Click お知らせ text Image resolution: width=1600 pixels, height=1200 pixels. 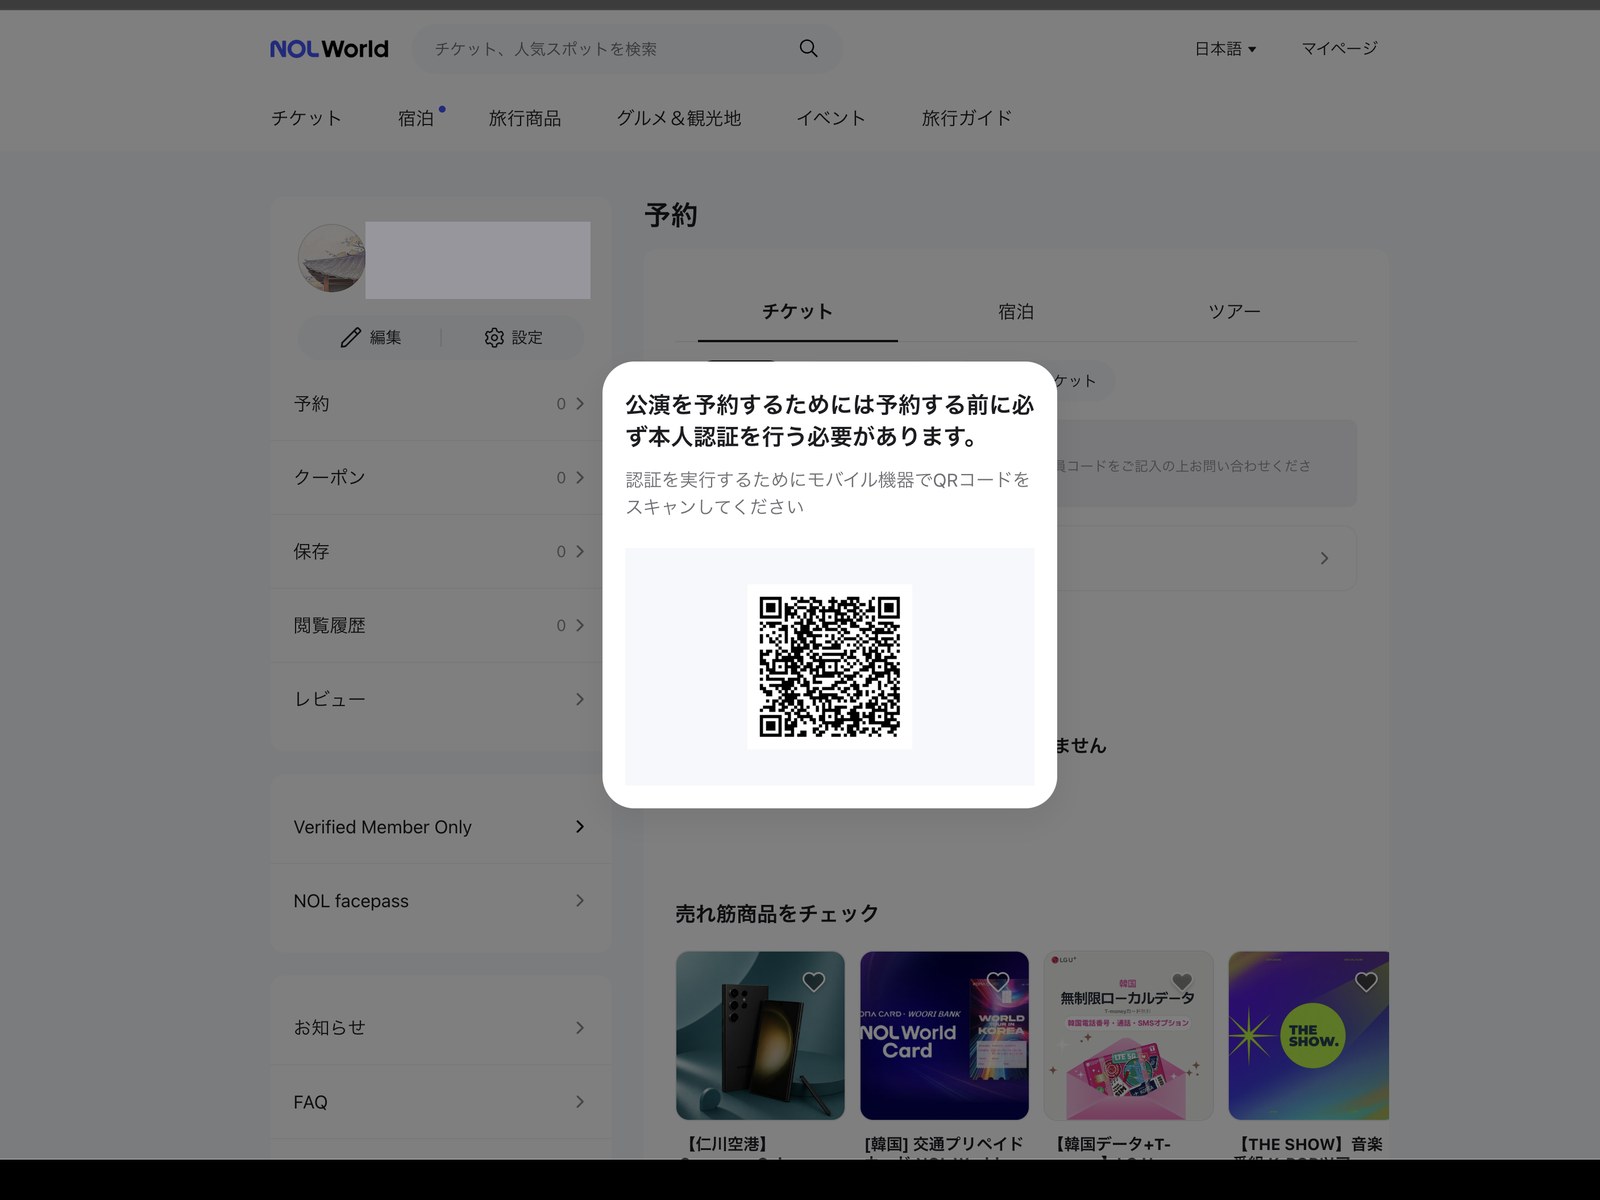click(329, 1028)
